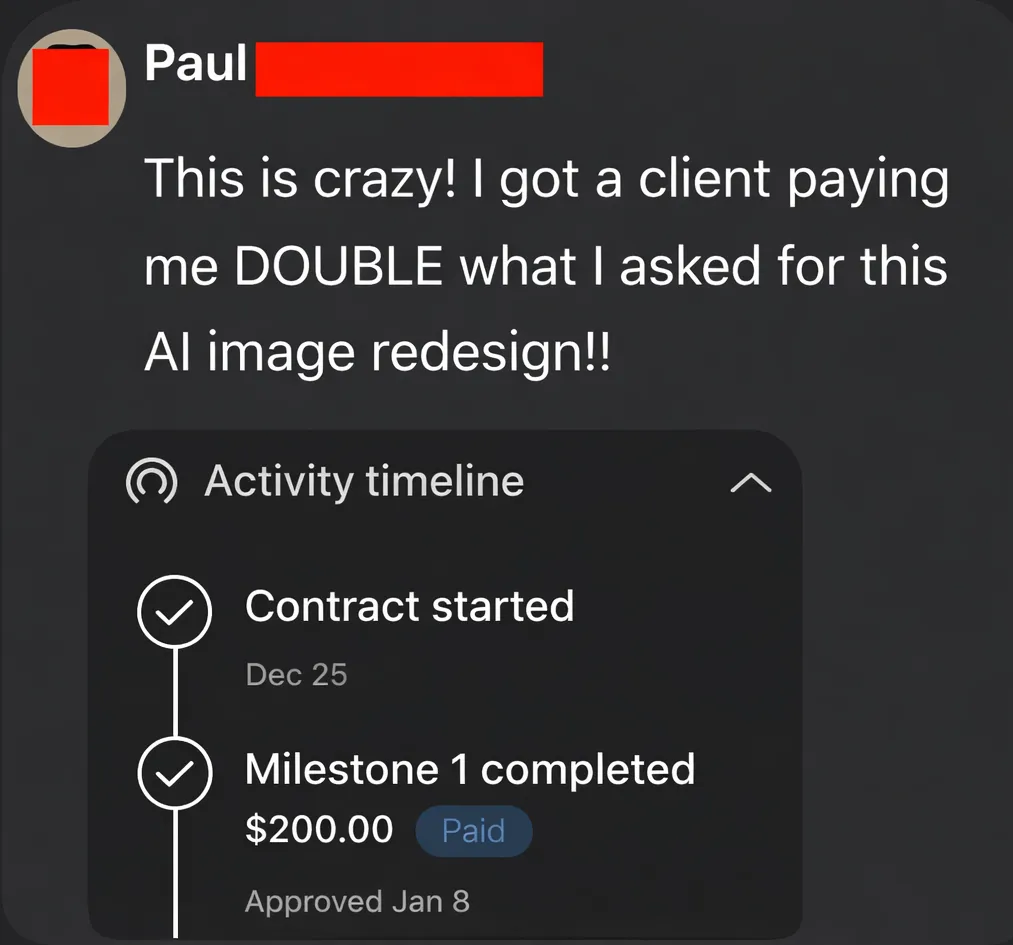Select the message text about client paying
1013x945 pixels.
point(547,266)
